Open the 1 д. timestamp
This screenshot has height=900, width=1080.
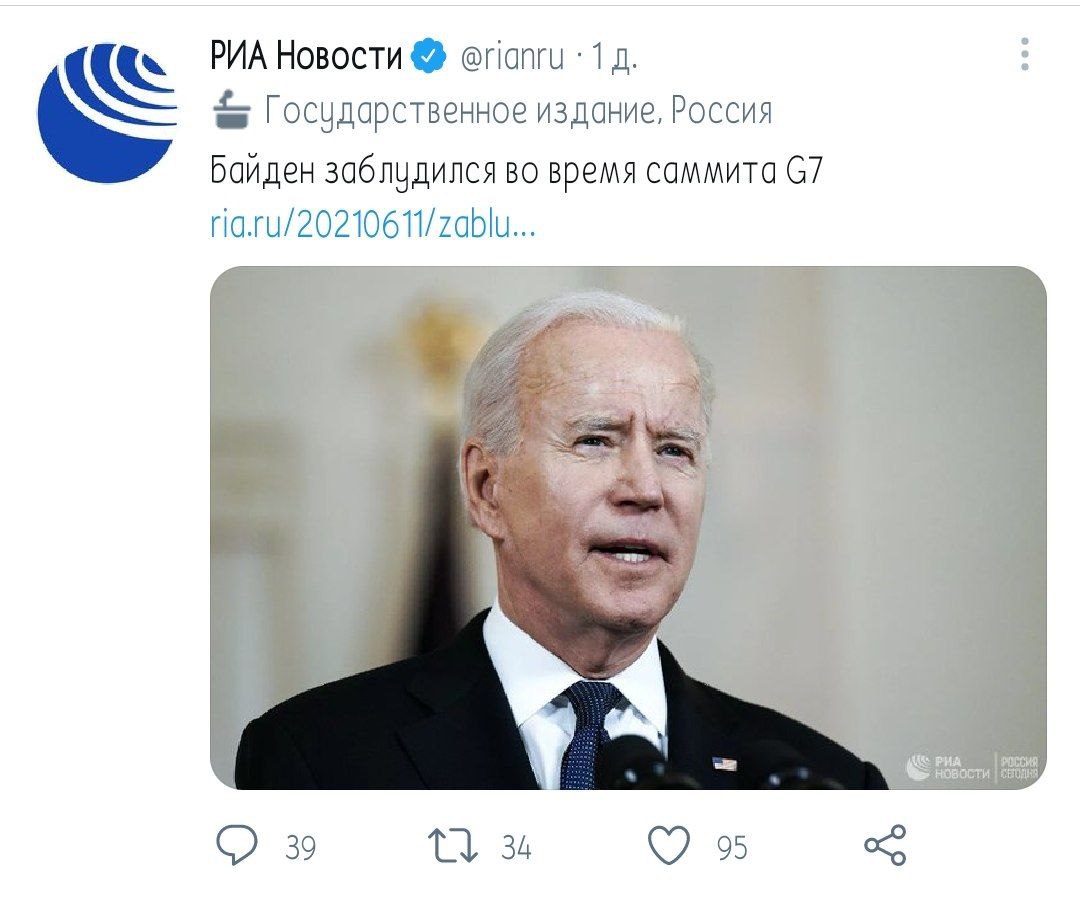click(x=614, y=56)
